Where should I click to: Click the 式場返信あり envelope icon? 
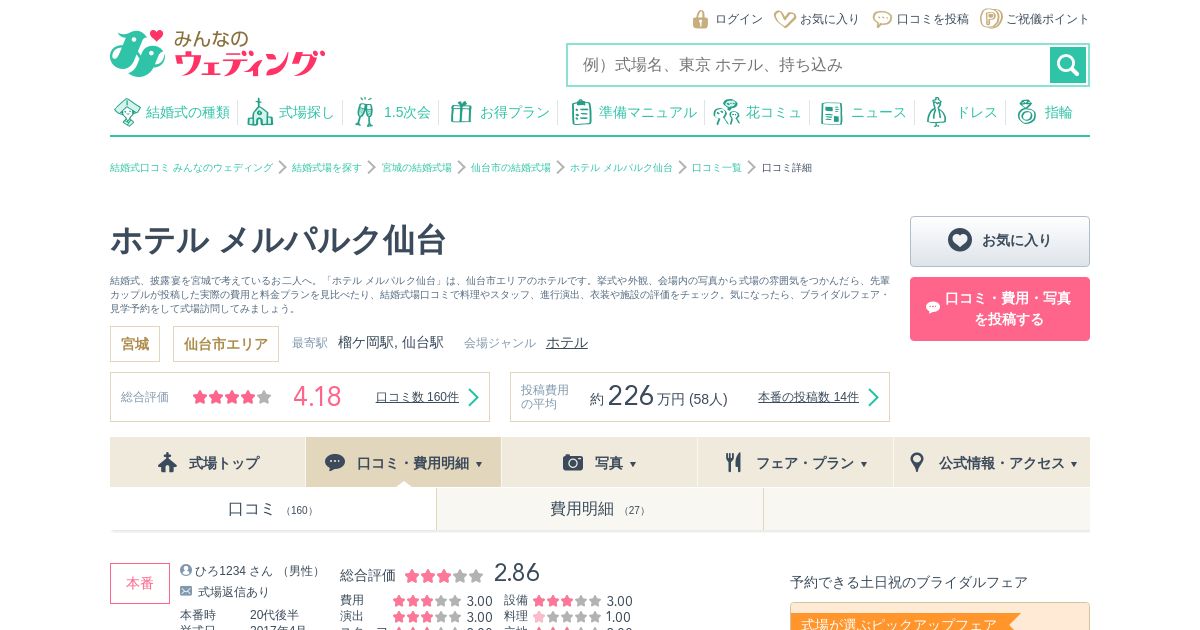(186, 591)
